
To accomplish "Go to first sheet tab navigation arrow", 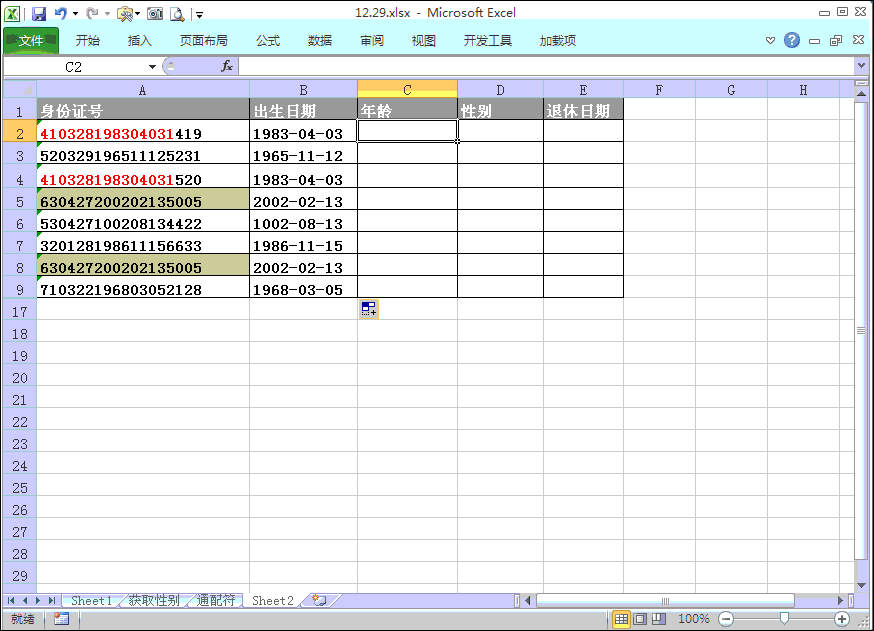I will tap(11, 600).
